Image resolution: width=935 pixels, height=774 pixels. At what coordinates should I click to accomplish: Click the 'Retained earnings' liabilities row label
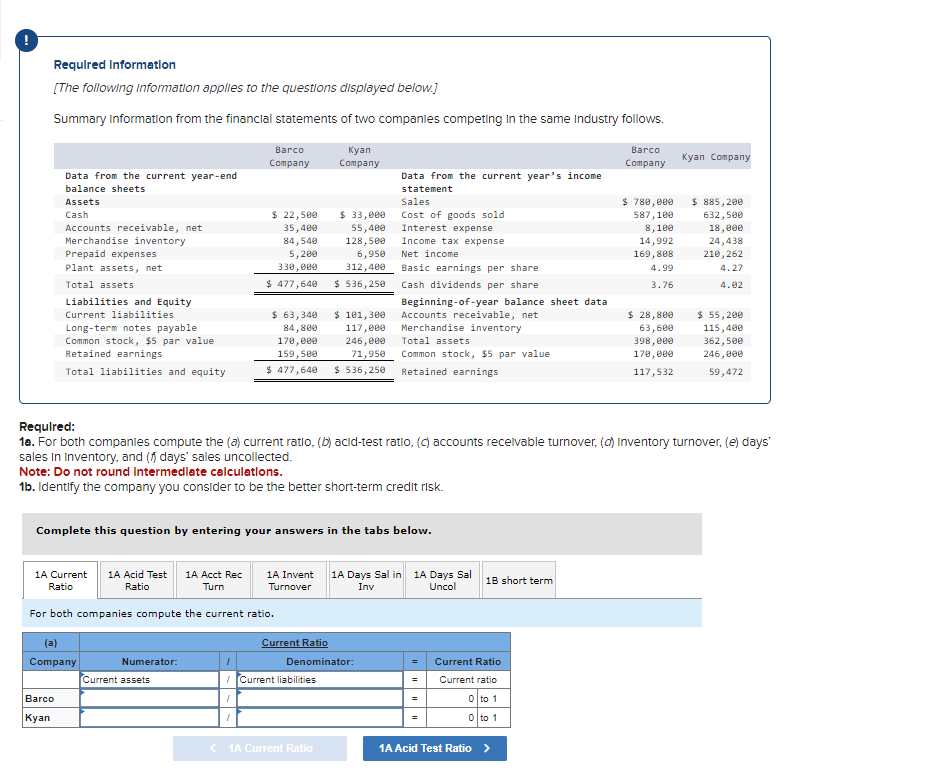point(113,354)
